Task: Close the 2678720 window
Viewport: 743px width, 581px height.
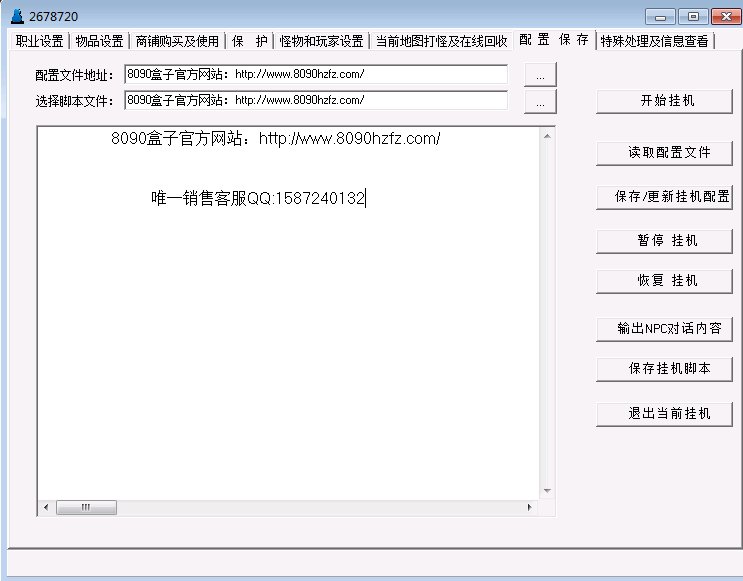Action: point(725,17)
